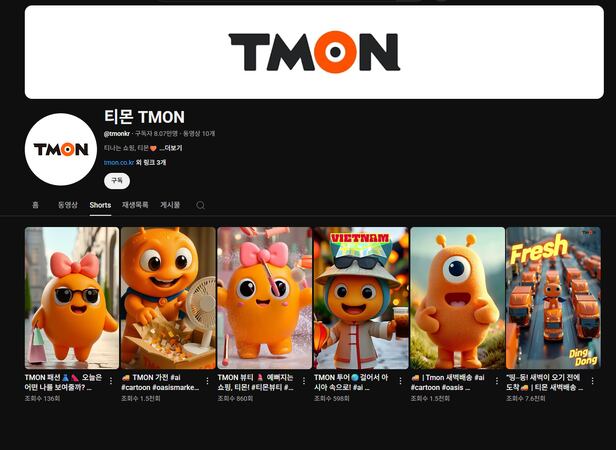This screenshot has height=450, width=616.
Task: Open the one-eyed orange monster short
Action: pos(458,298)
